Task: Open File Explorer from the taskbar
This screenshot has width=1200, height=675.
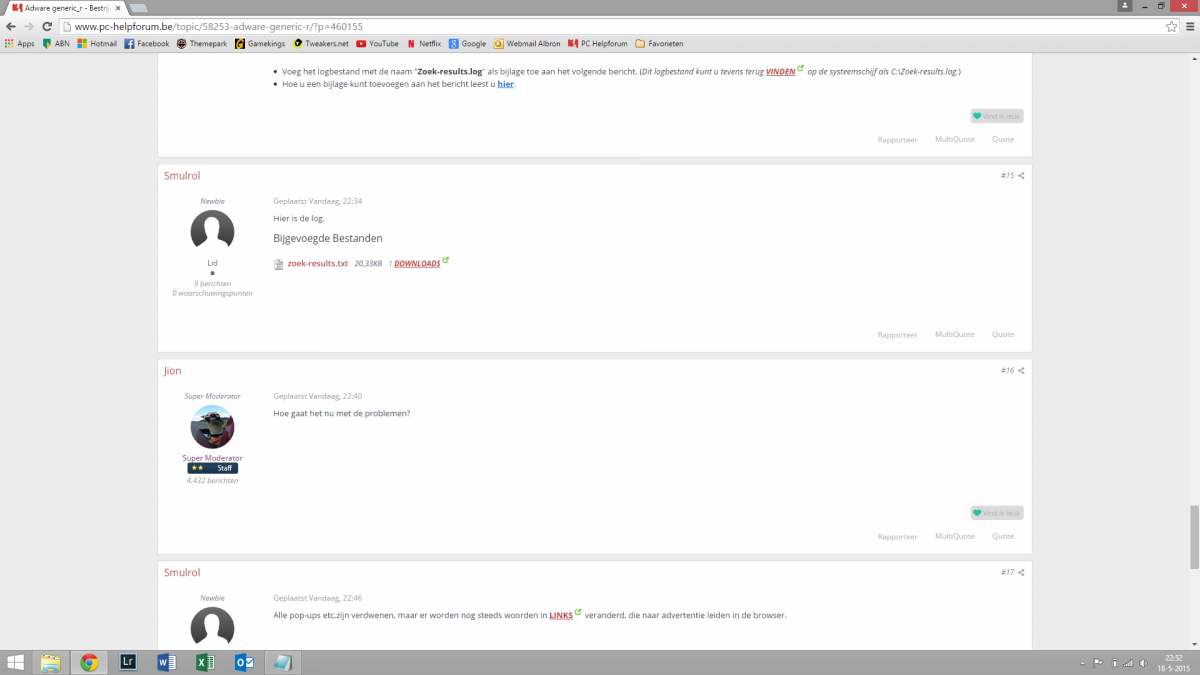Action: [51, 662]
